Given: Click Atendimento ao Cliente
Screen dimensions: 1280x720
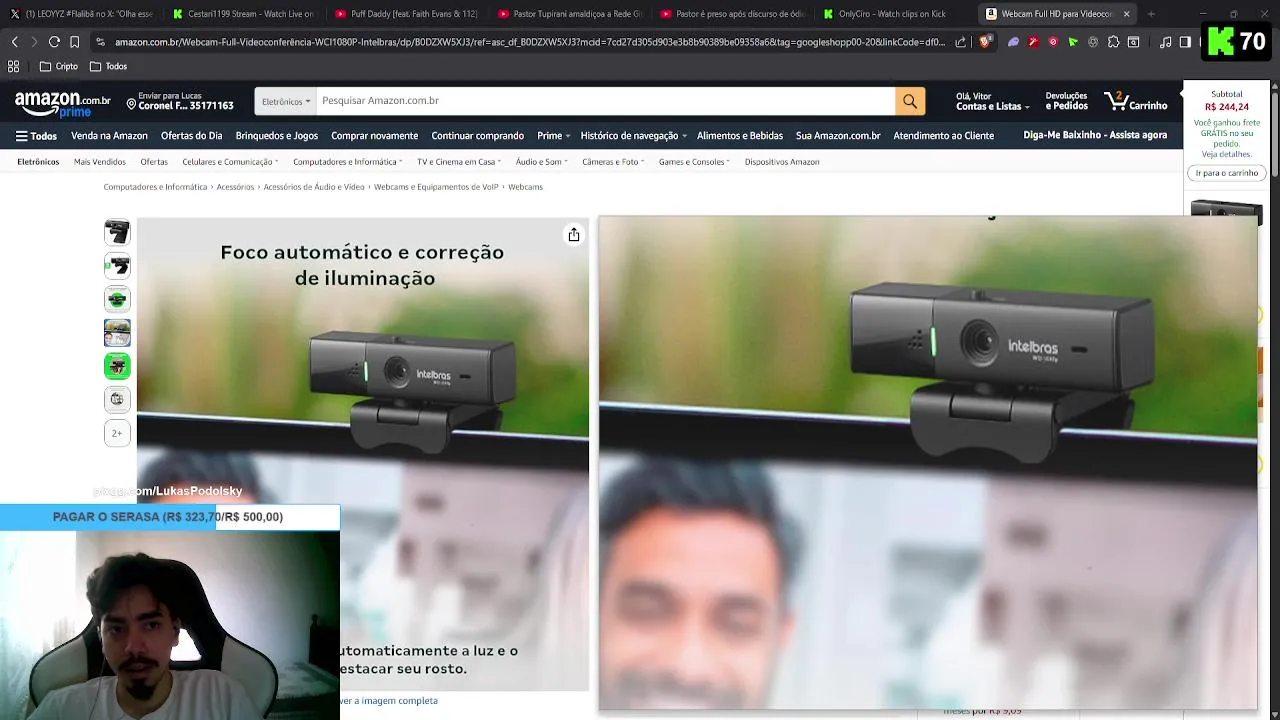Looking at the screenshot, I should 944,136.
